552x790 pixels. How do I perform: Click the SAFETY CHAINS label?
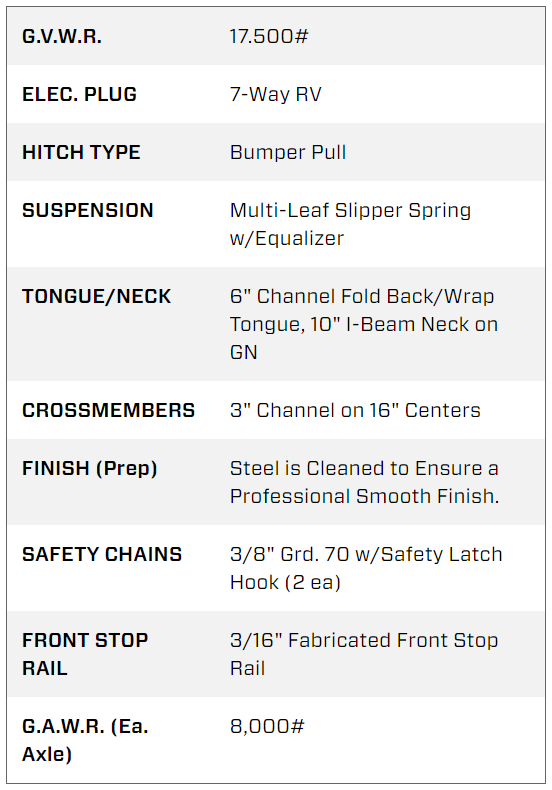102,554
